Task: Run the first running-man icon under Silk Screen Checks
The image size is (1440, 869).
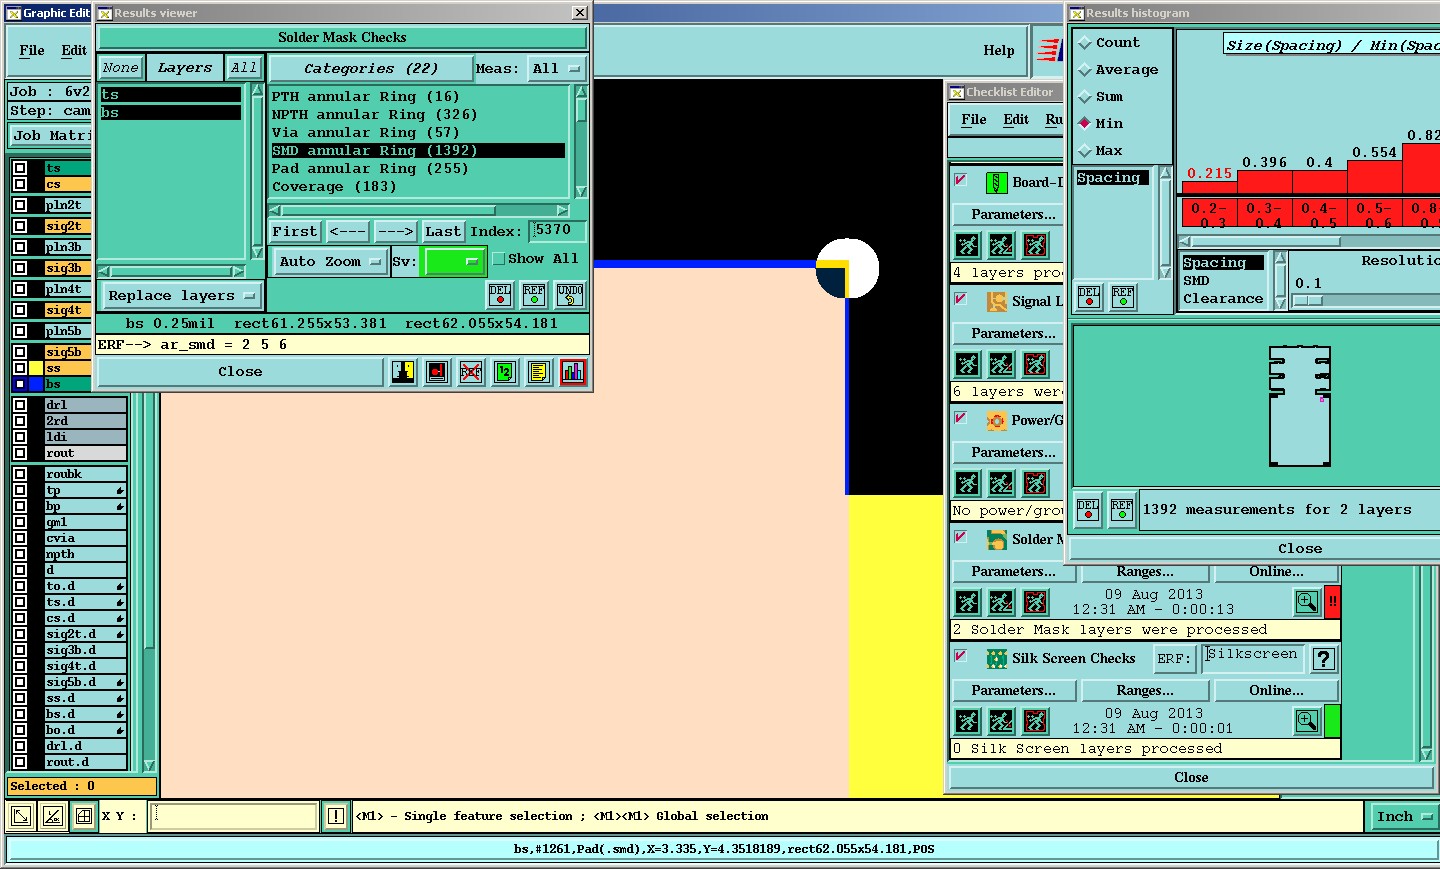Action: pos(967,721)
